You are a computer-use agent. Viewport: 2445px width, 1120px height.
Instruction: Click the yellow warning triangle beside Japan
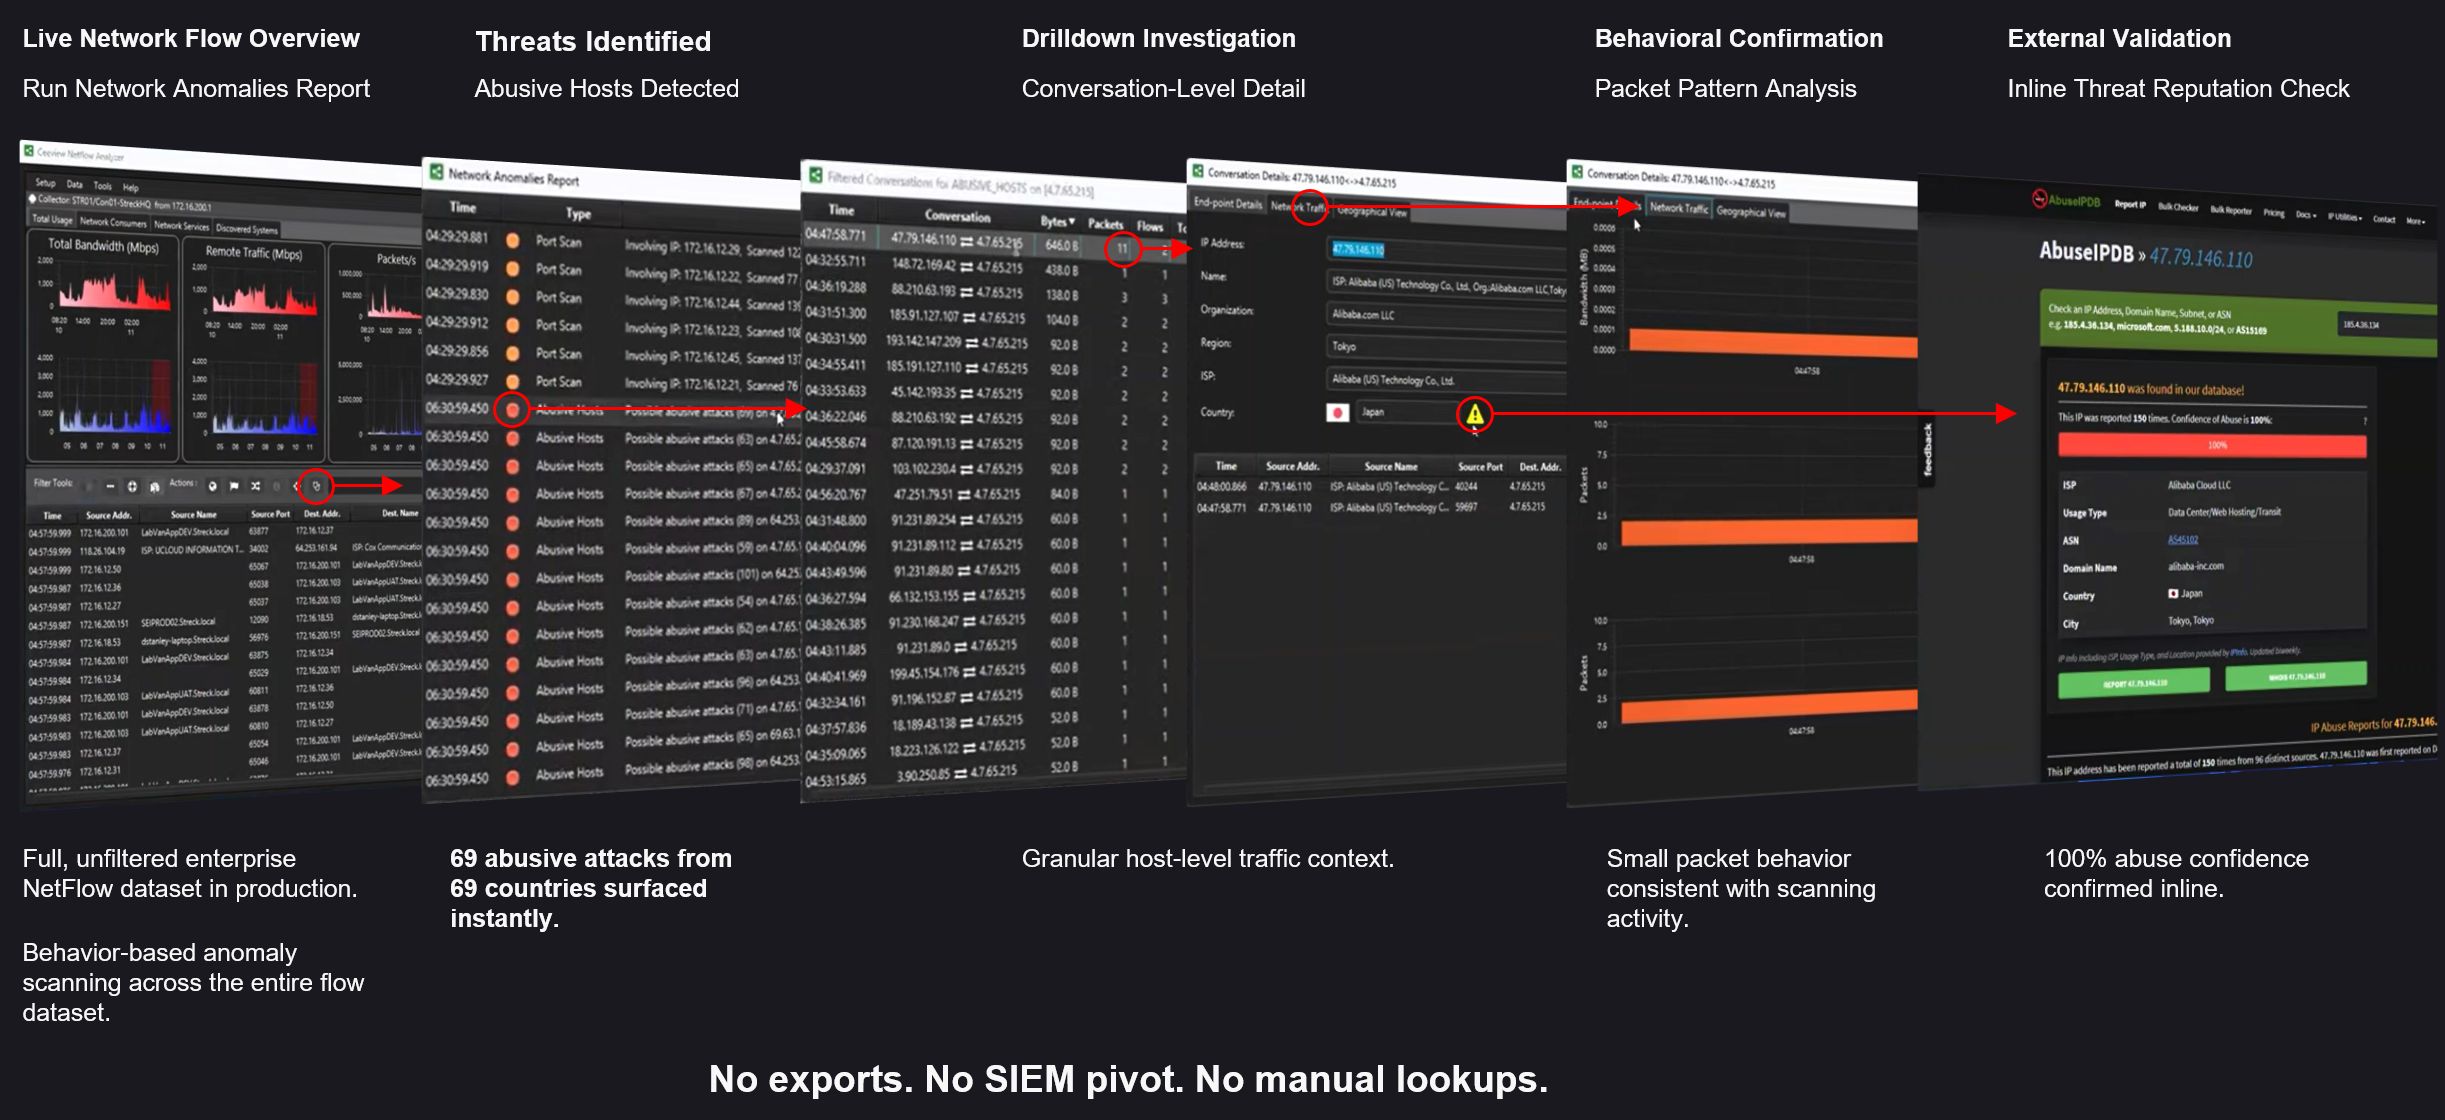coord(1474,414)
